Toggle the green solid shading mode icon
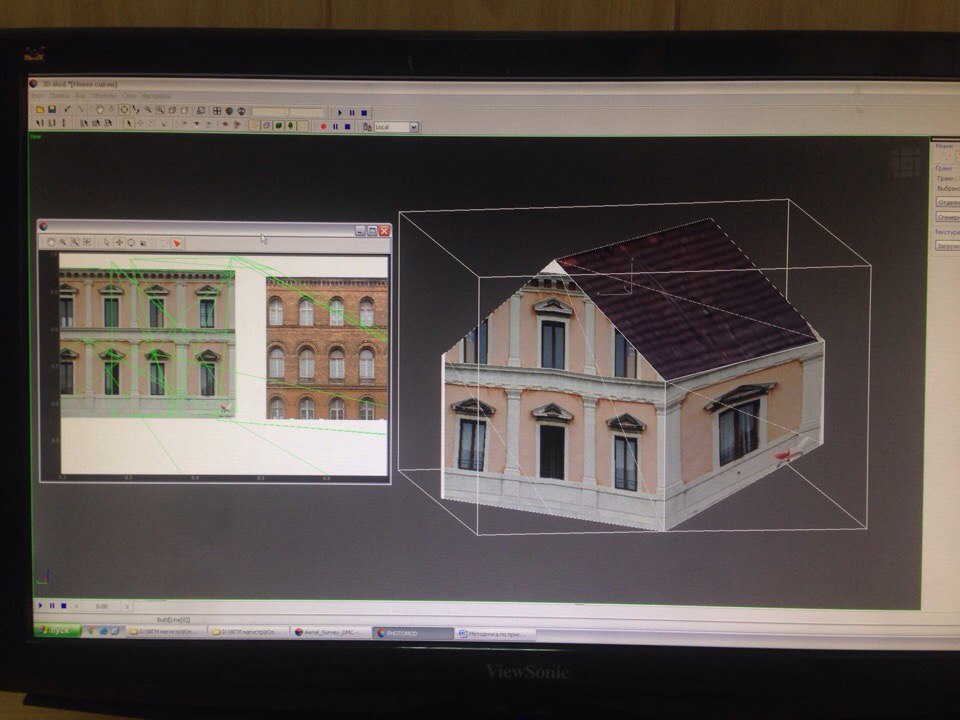This screenshot has height=720, width=960. pos(279,126)
